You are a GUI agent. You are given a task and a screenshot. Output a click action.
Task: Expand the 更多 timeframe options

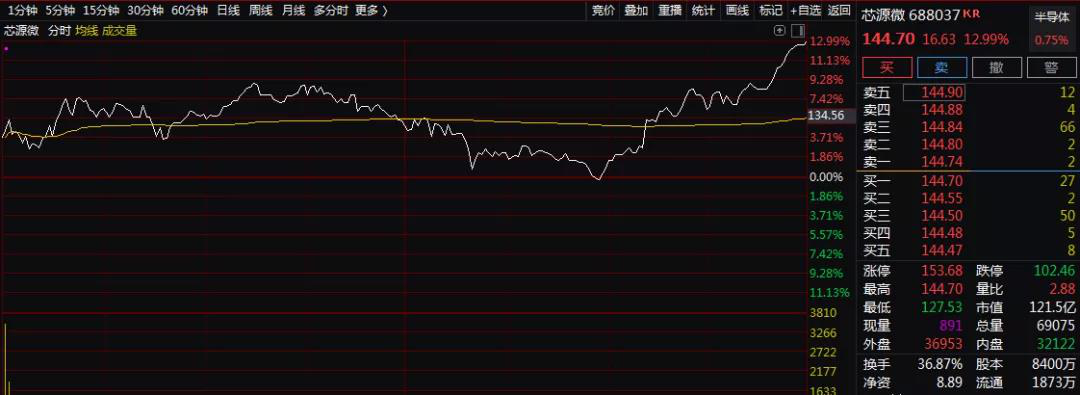tap(371, 10)
